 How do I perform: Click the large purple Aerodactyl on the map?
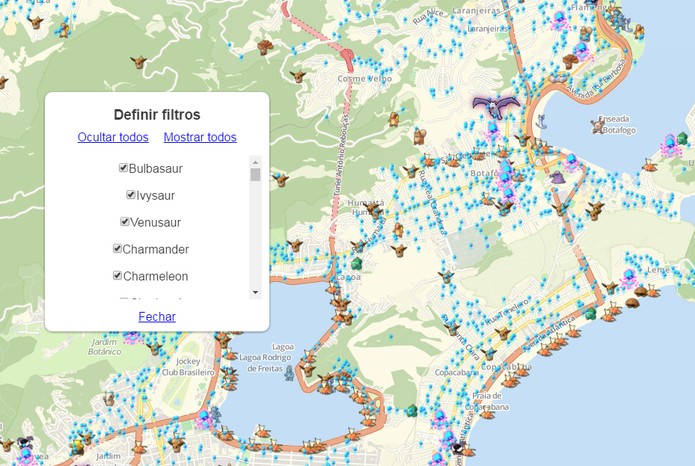(x=496, y=107)
